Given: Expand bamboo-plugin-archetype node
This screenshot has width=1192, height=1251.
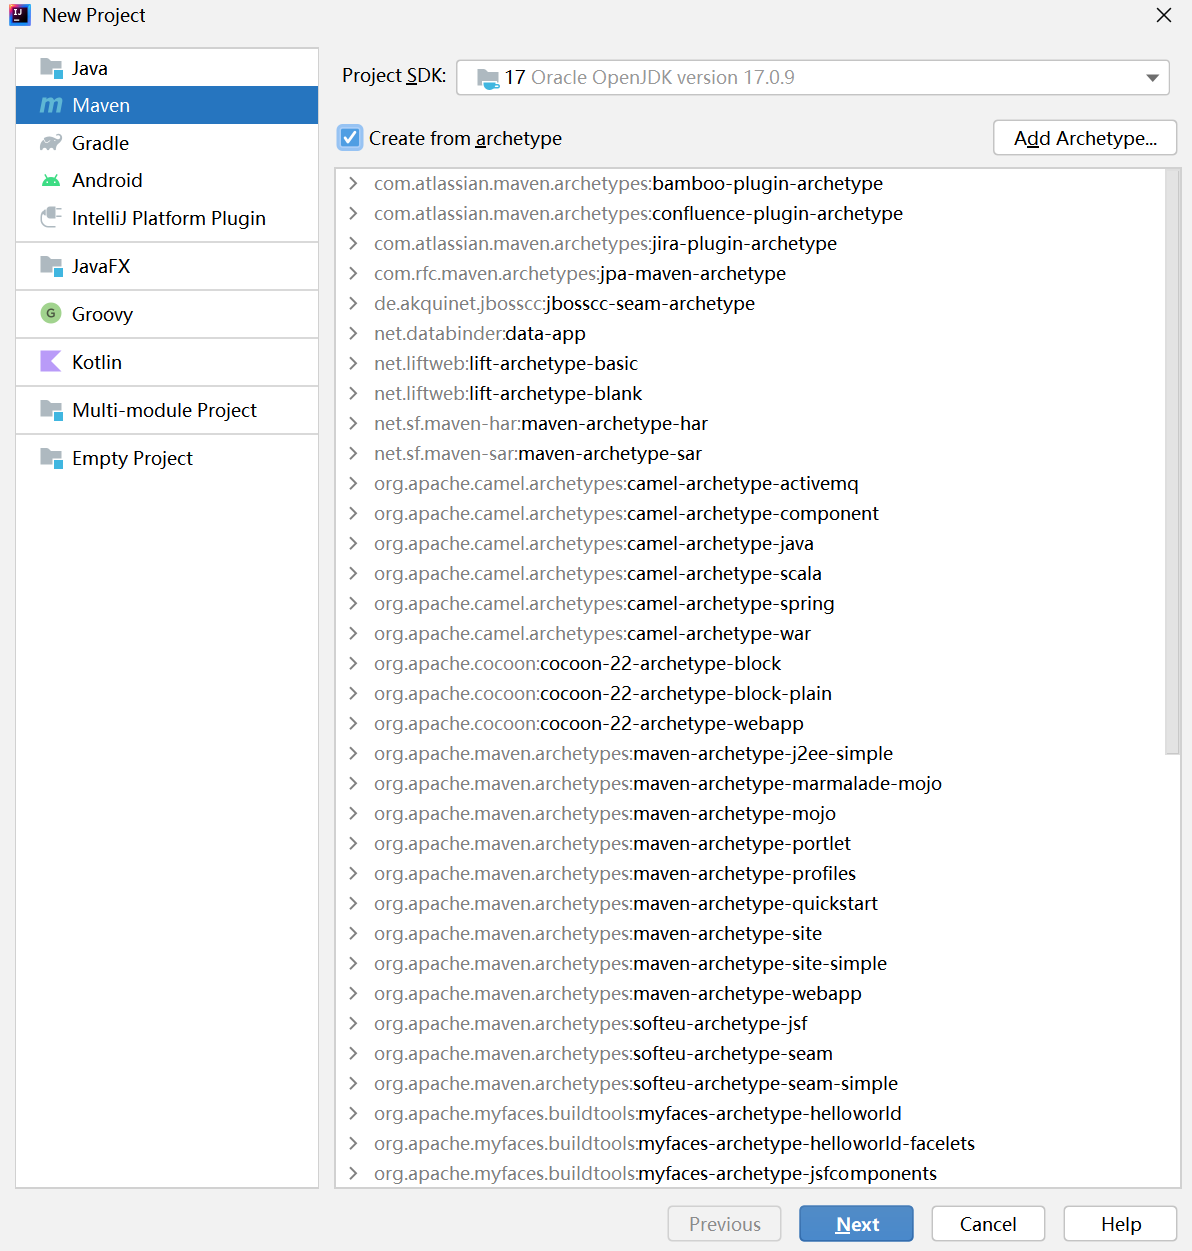Looking at the screenshot, I should [353, 183].
